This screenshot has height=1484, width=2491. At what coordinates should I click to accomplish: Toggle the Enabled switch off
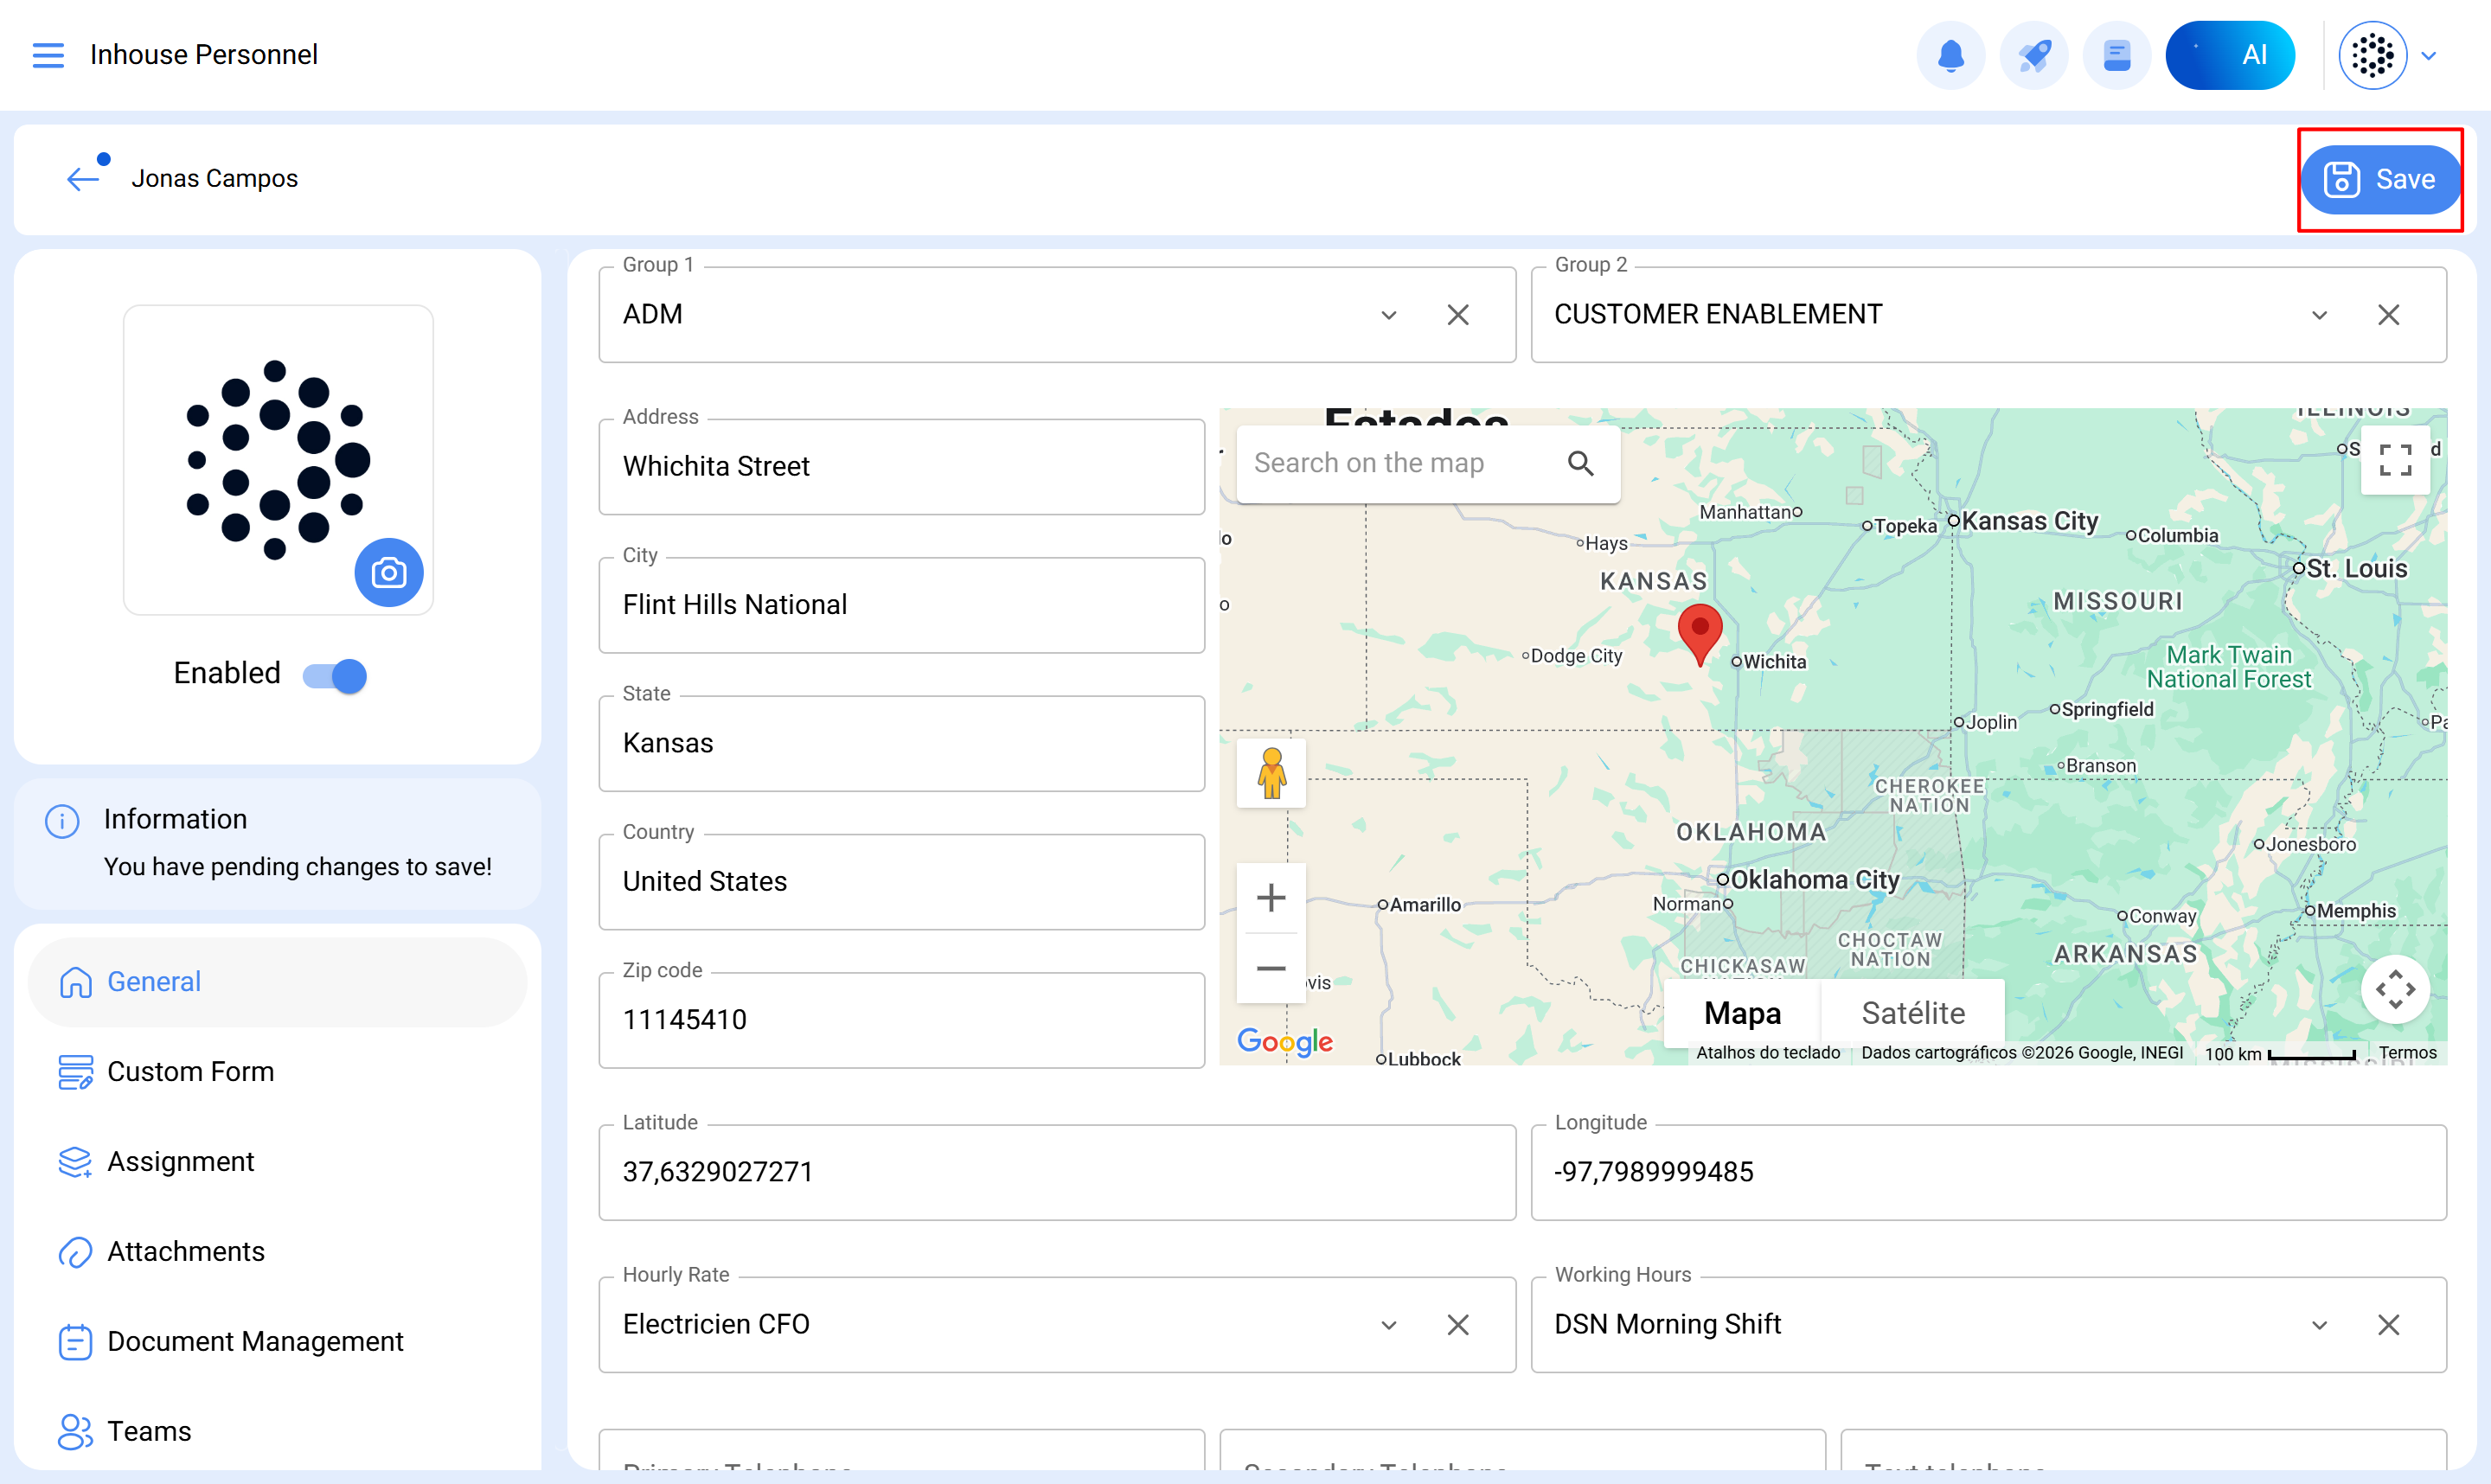[336, 676]
